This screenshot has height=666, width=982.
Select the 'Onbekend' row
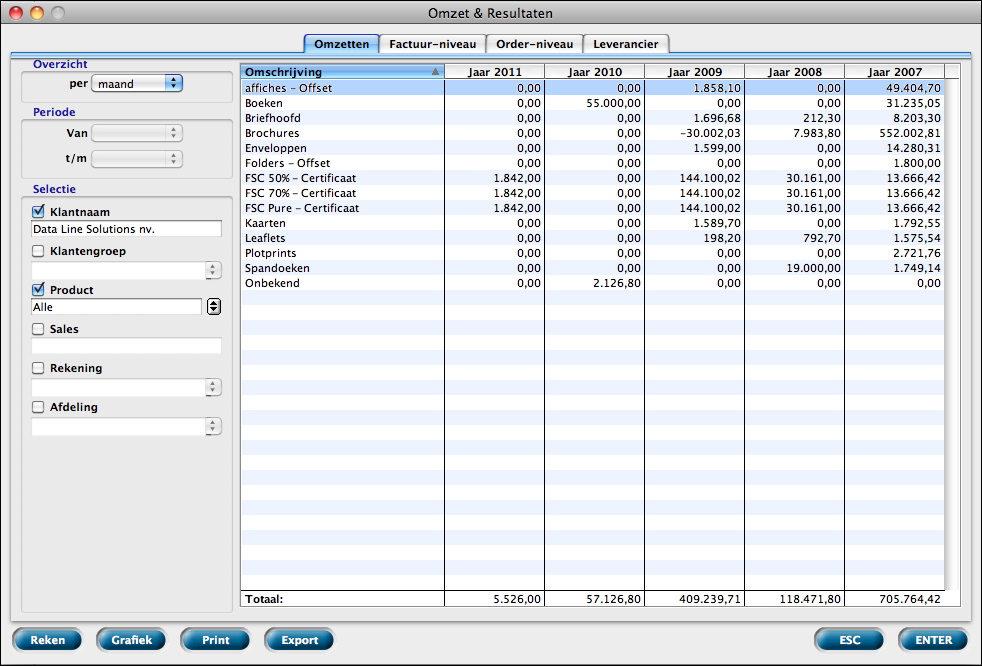click(592, 283)
